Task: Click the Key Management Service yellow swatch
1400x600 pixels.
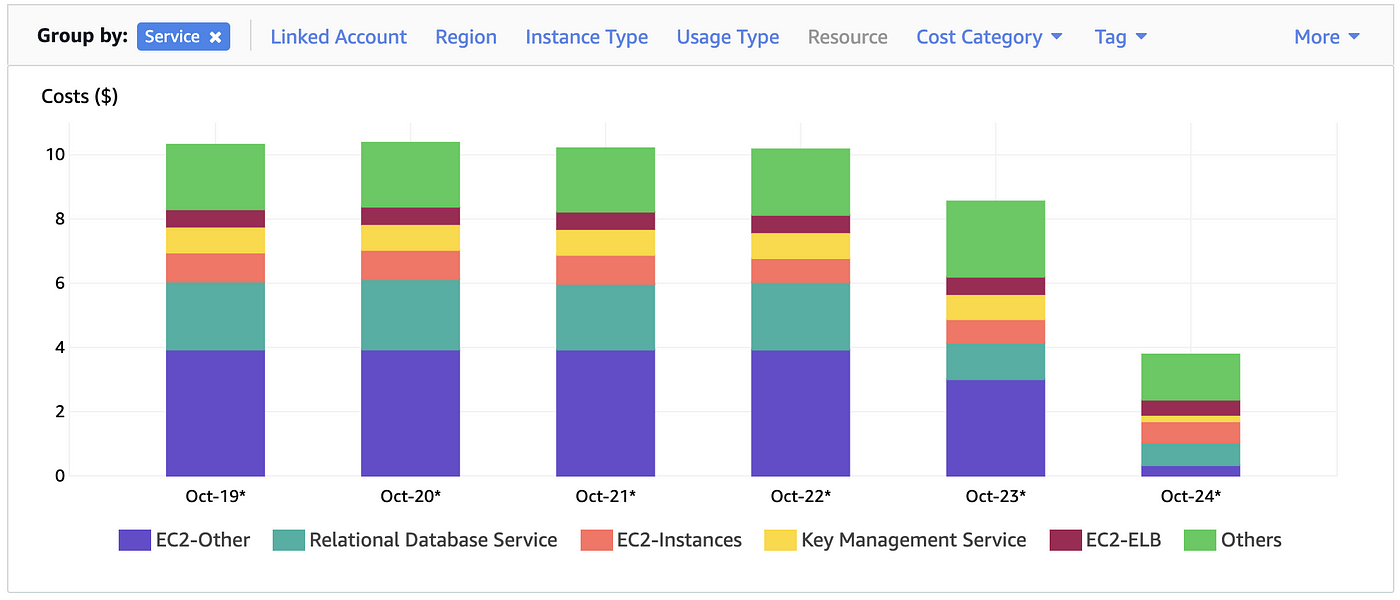Action: [780, 540]
